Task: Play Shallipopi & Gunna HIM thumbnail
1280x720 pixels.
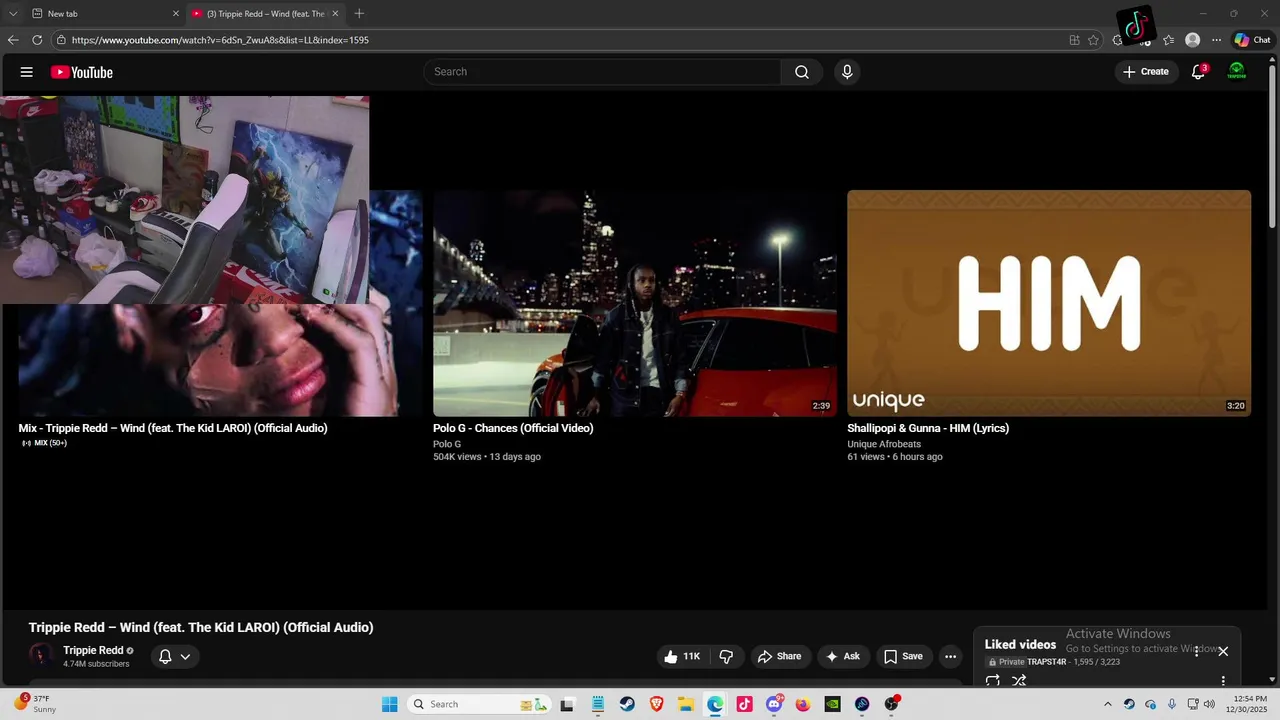Action: [1049, 303]
